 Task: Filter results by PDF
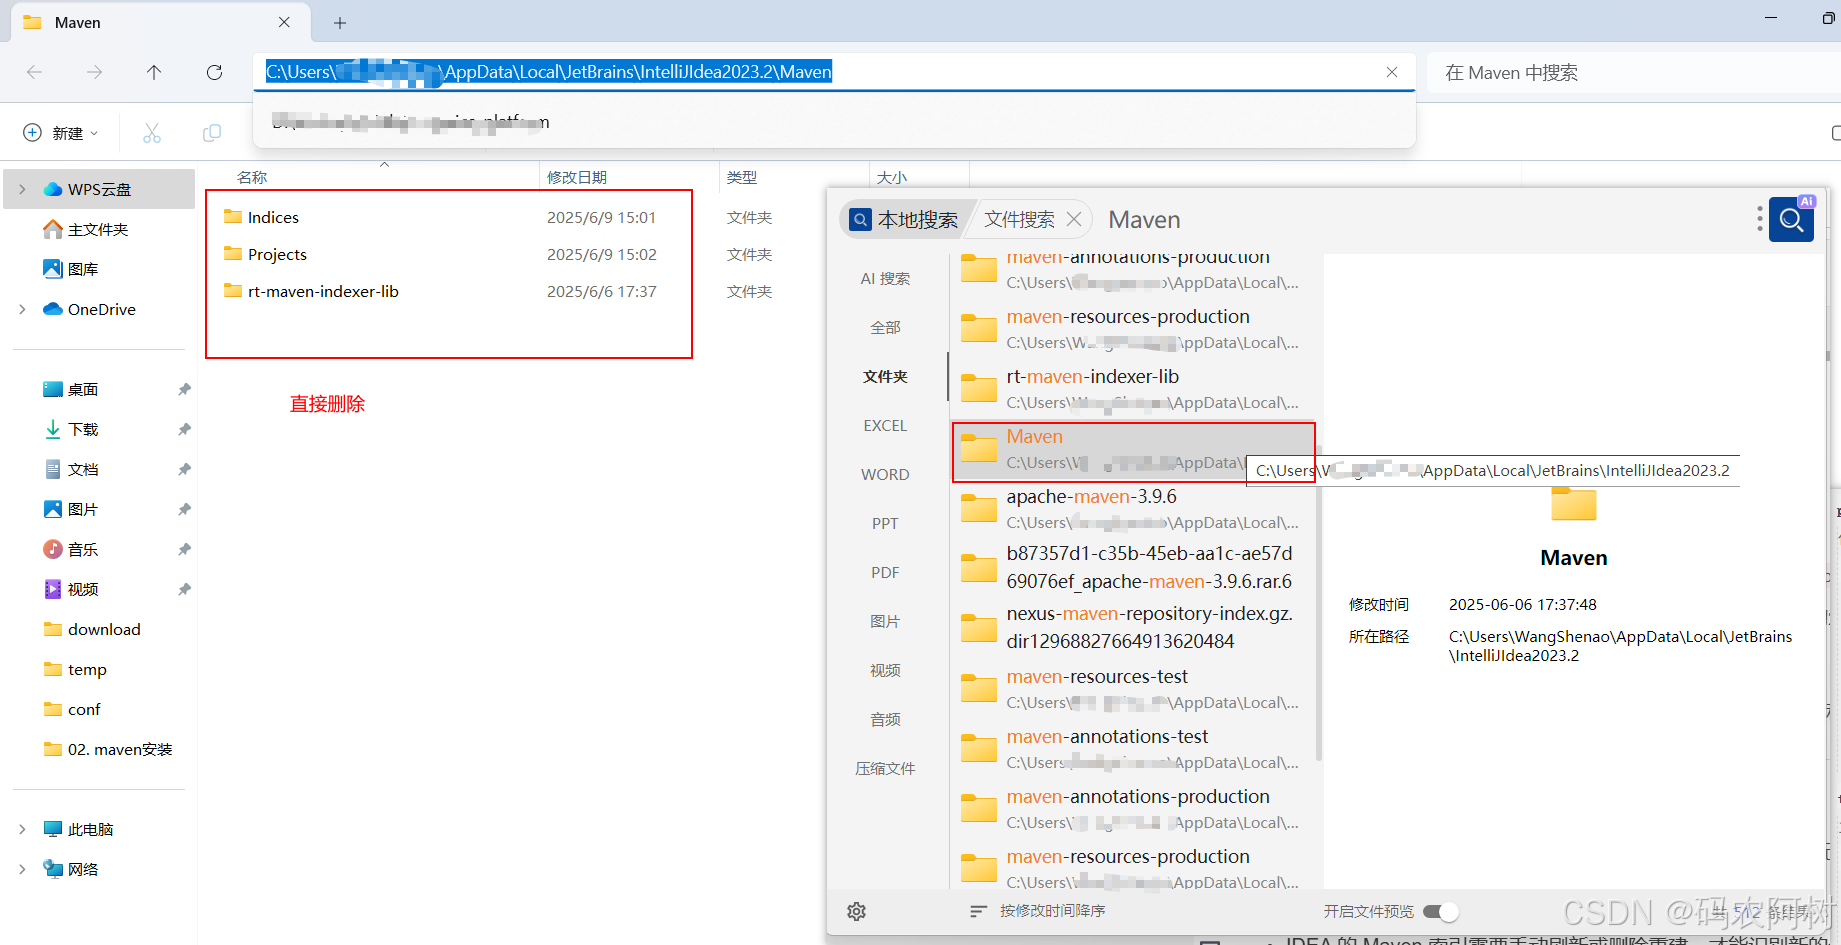pyautogui.click(x=885, y=572)
